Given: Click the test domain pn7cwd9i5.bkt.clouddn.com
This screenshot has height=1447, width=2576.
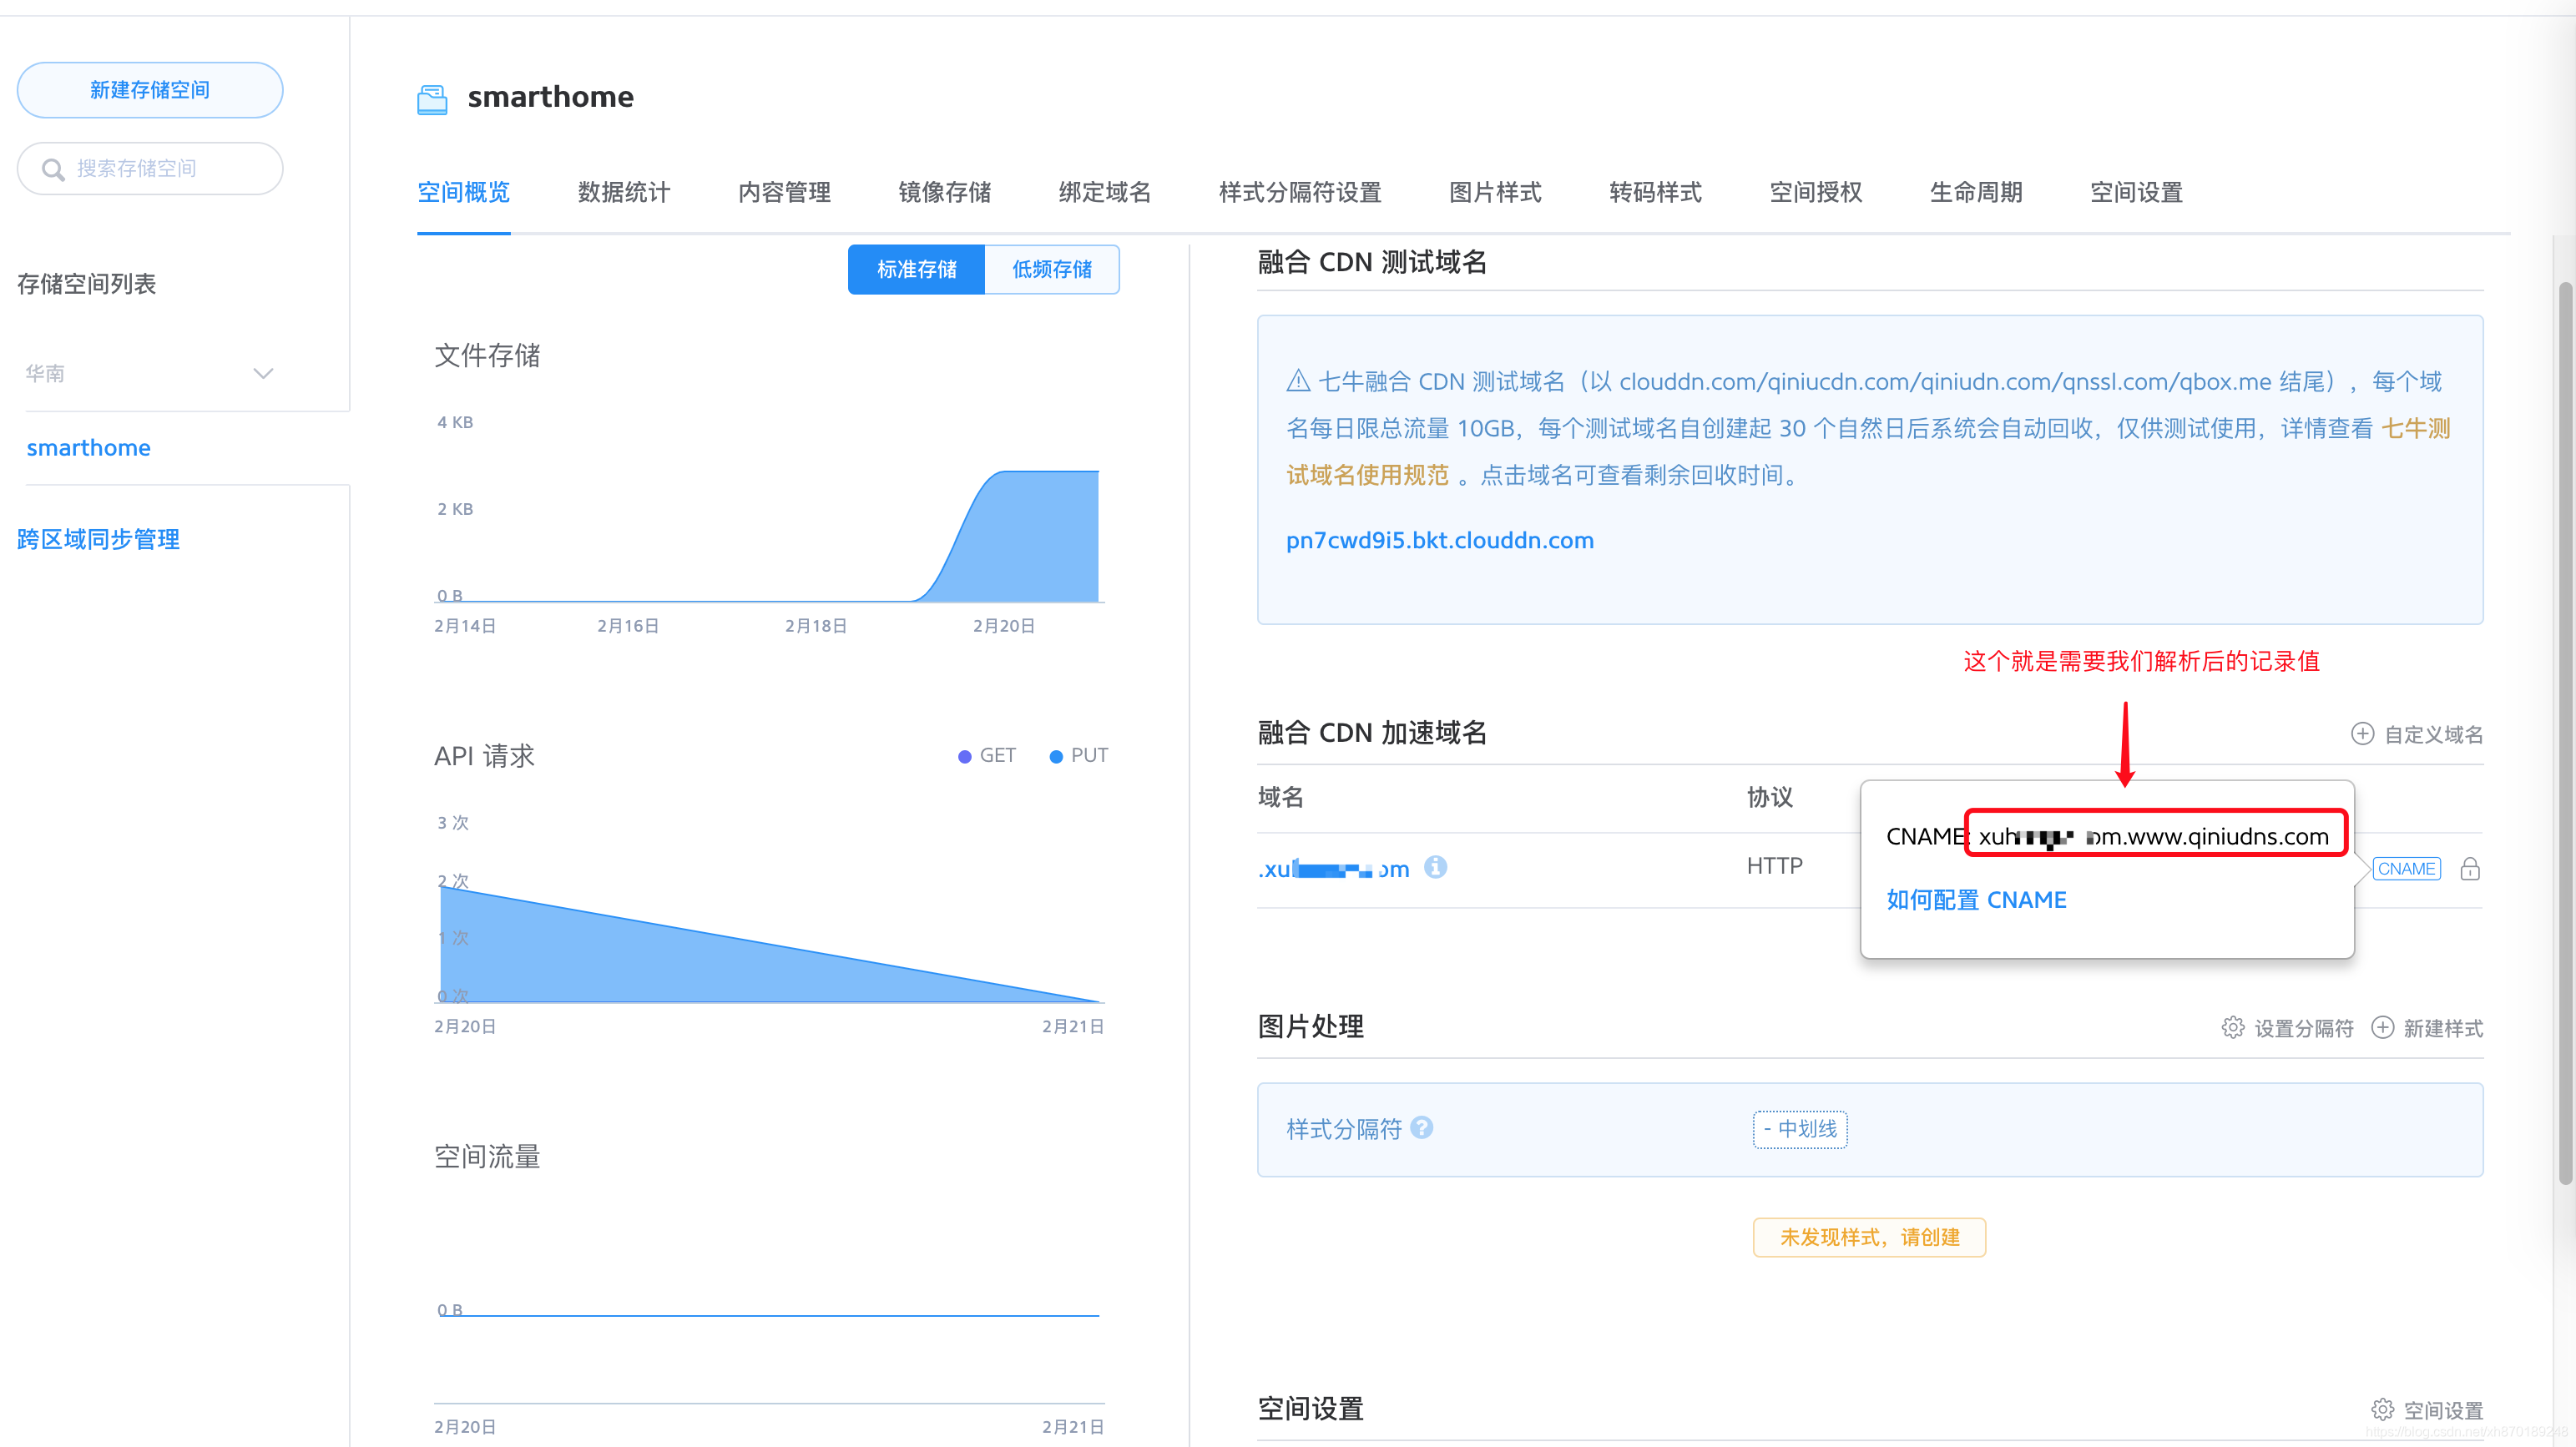Looking at the screenshot, I should tap(1440, 540).
